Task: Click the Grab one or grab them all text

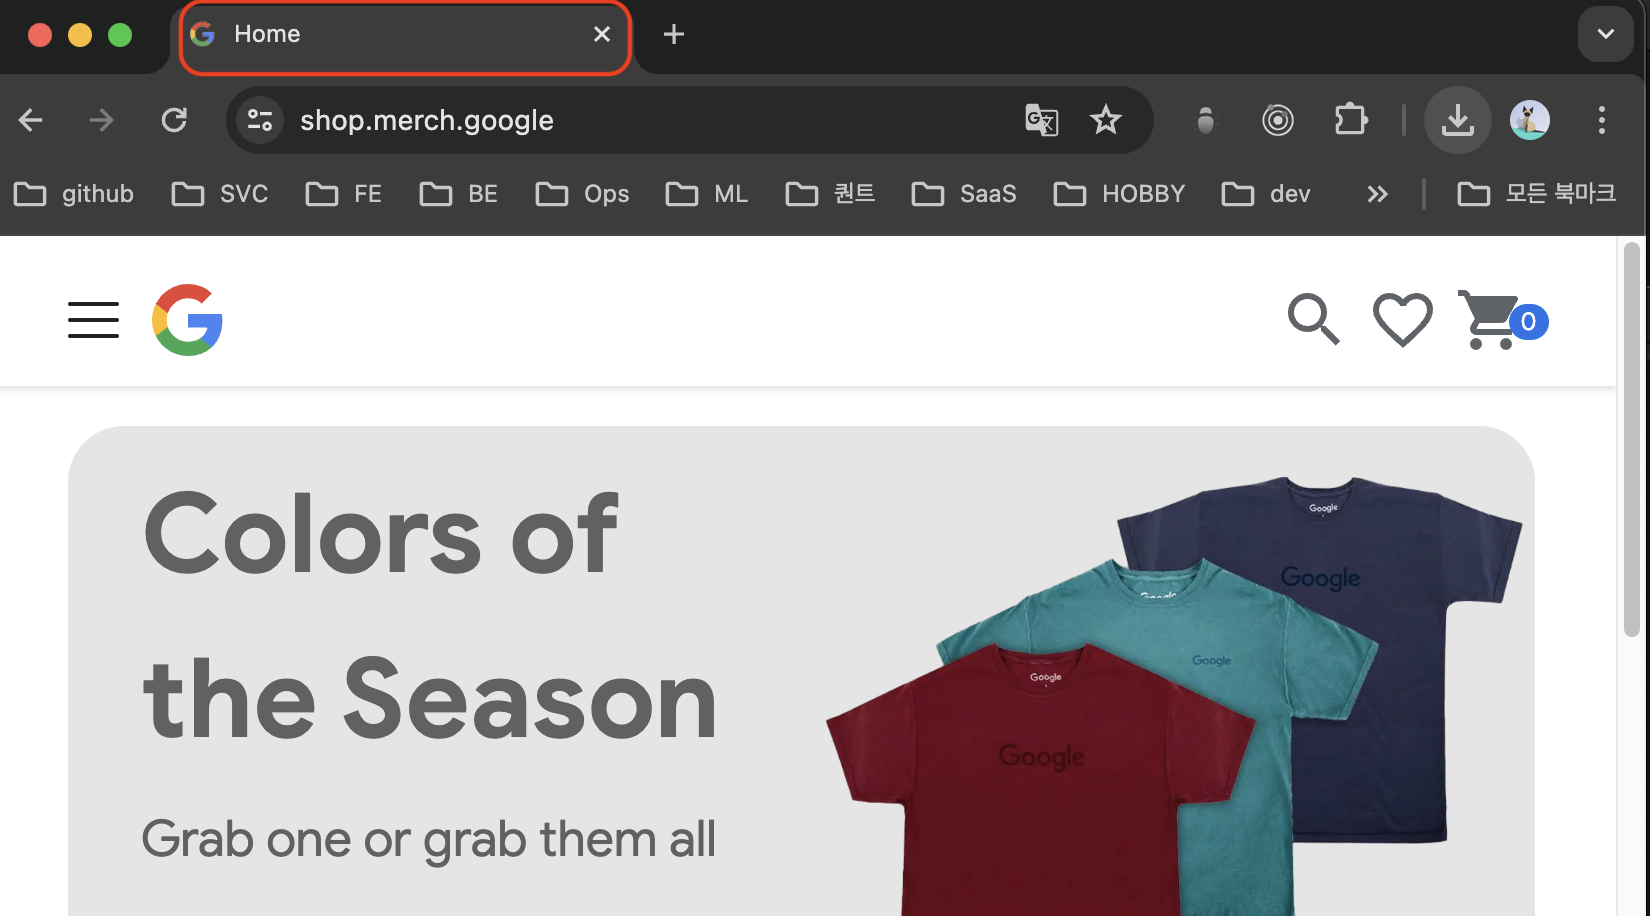Action: pyautogui.click(x=428, y=839)
